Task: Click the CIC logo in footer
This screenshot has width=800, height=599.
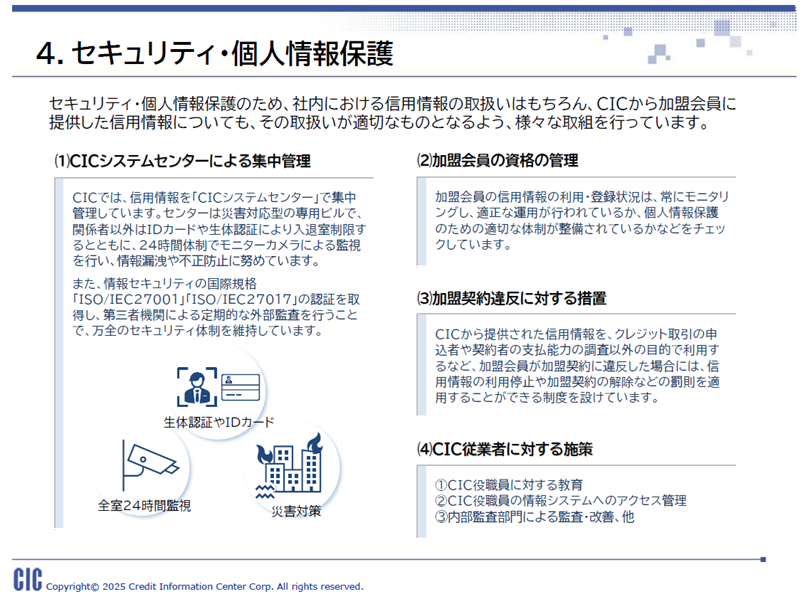Action: point(26,580)
